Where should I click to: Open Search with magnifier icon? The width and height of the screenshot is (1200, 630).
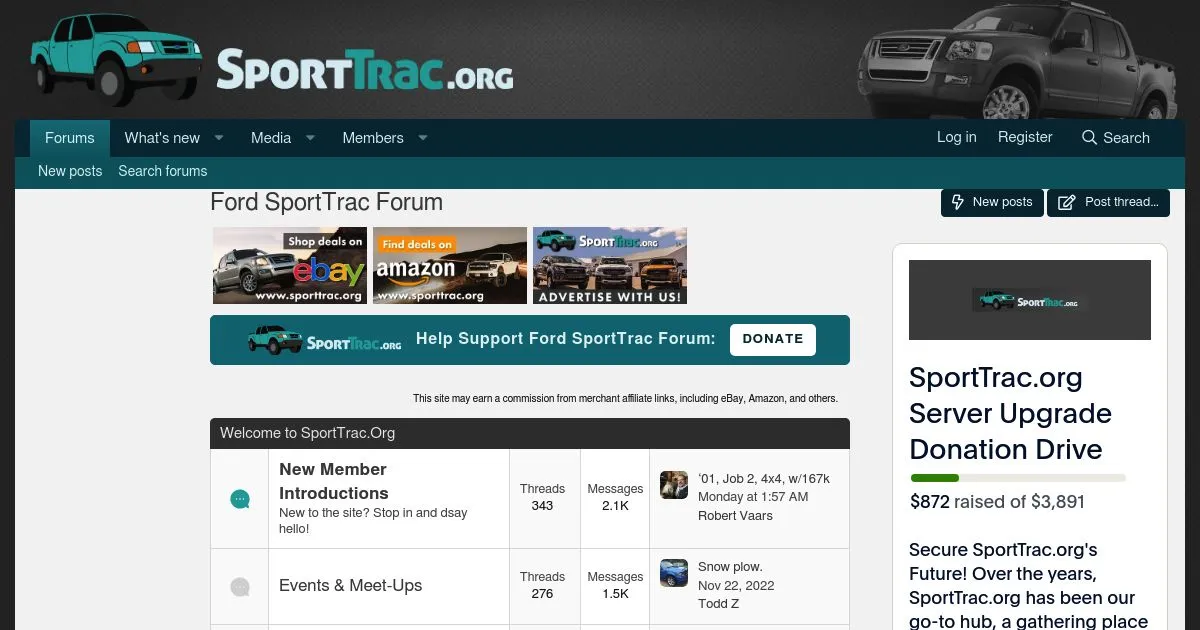coord(1116,138)
